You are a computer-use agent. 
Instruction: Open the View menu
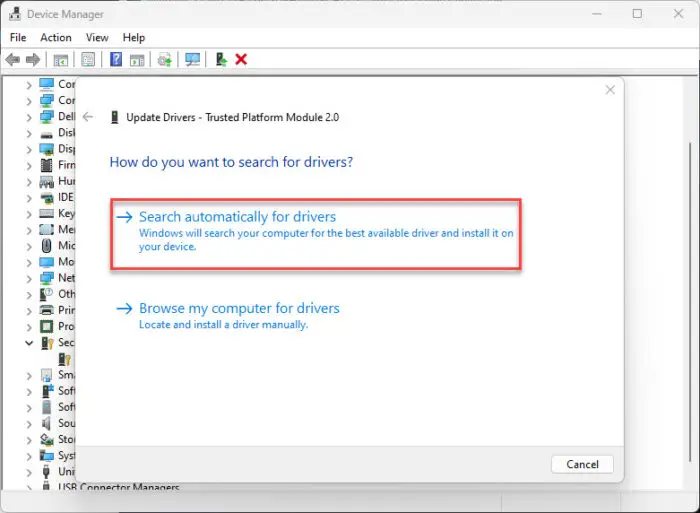click(97, 37)
